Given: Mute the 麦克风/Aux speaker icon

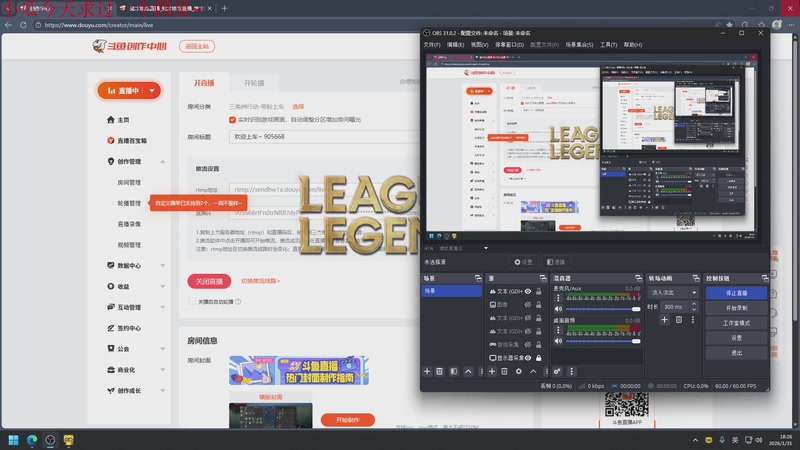Looking at the screenshot, I should [x=558, y=309].
